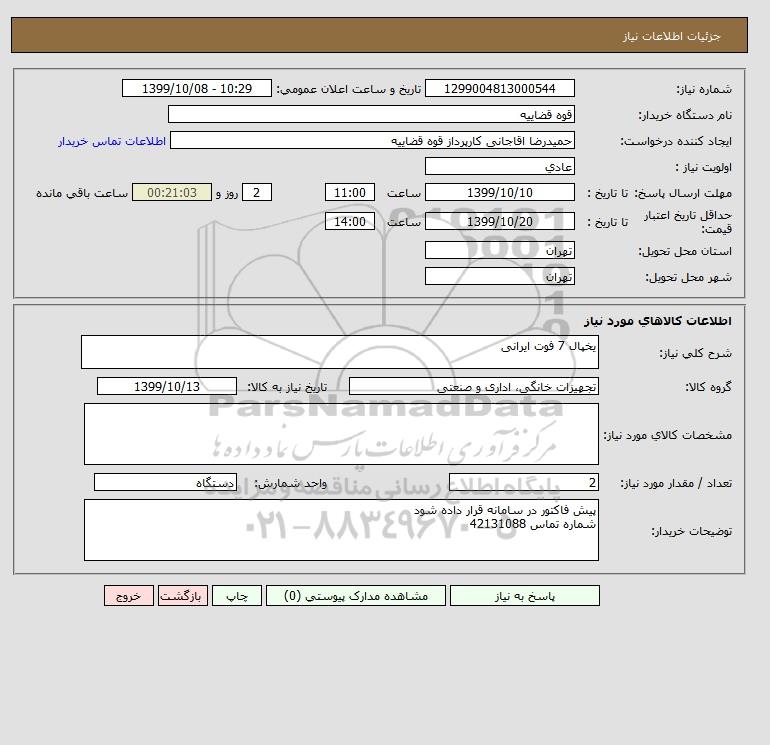The width and height of the screenshot is (770, 745).
Task: Click the remaining time countdown 00:21:03
Action: [x=172, y=193]
